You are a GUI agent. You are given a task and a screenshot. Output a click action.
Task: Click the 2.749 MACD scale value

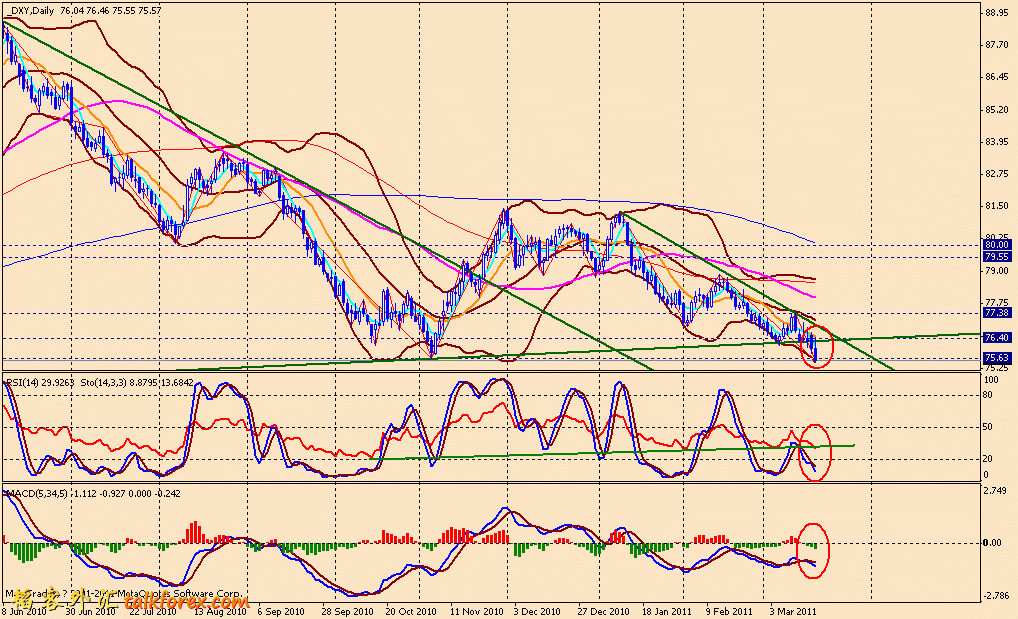tap(997, 490)
